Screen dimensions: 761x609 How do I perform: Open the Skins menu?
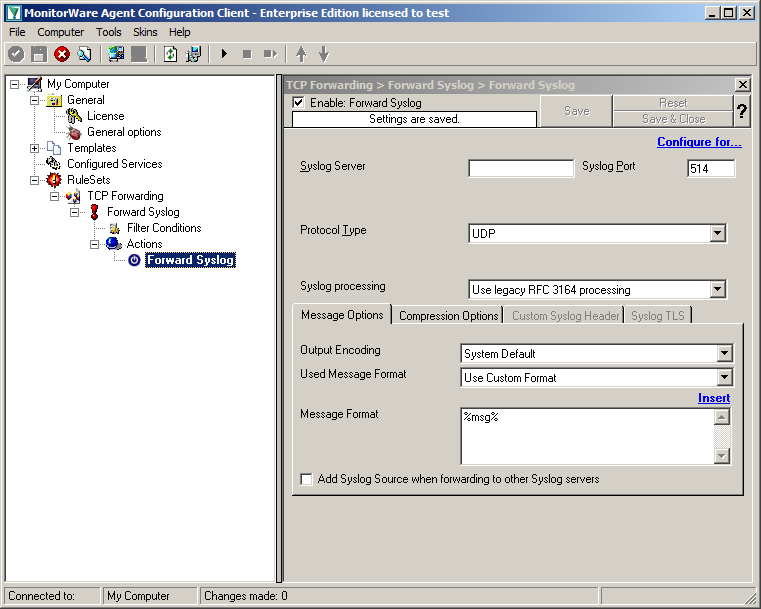pos(145,32)
